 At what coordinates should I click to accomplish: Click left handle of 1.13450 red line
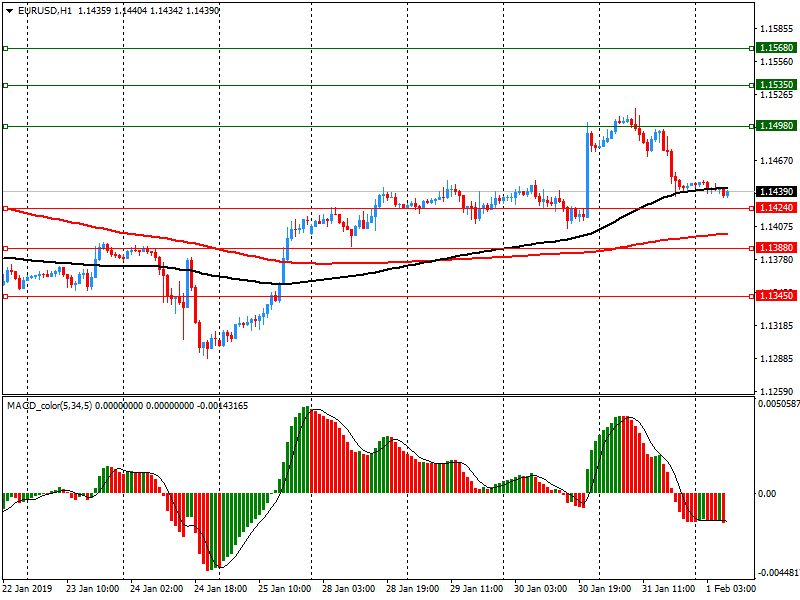coord(5,296)
